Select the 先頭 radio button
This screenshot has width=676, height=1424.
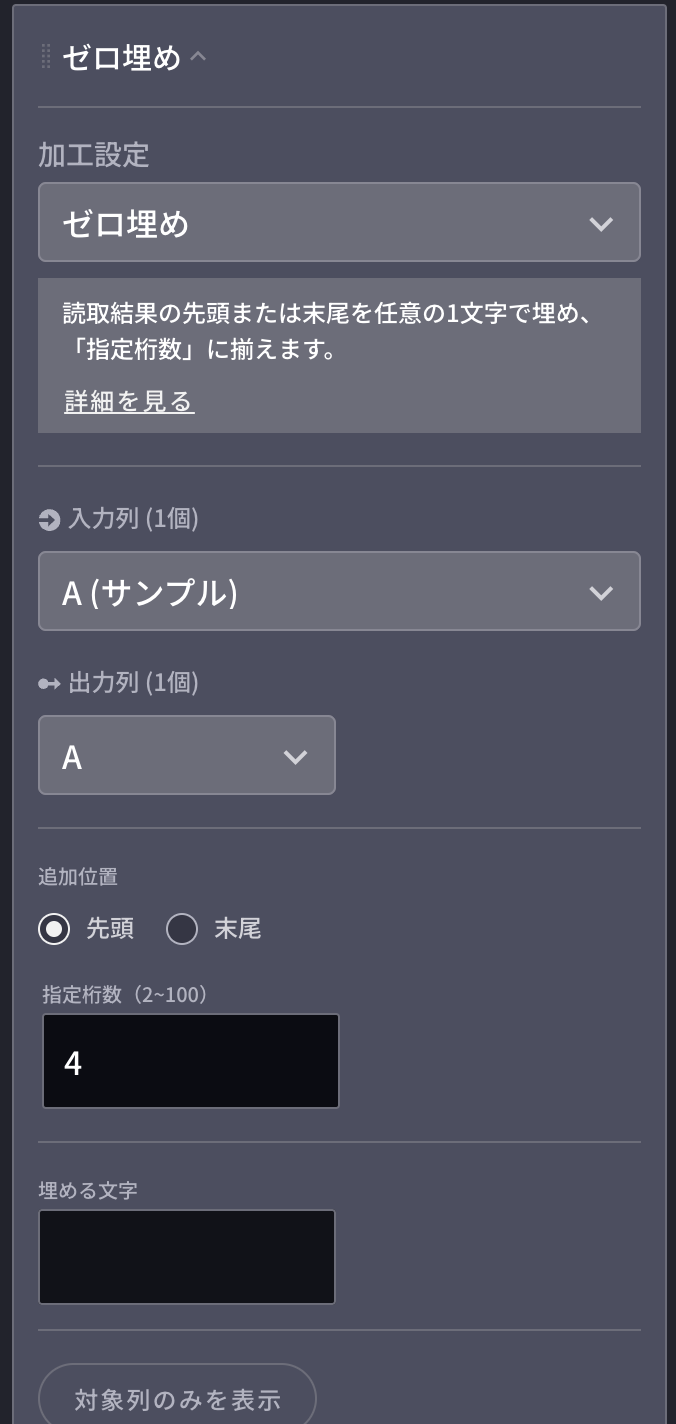point(53,929)
